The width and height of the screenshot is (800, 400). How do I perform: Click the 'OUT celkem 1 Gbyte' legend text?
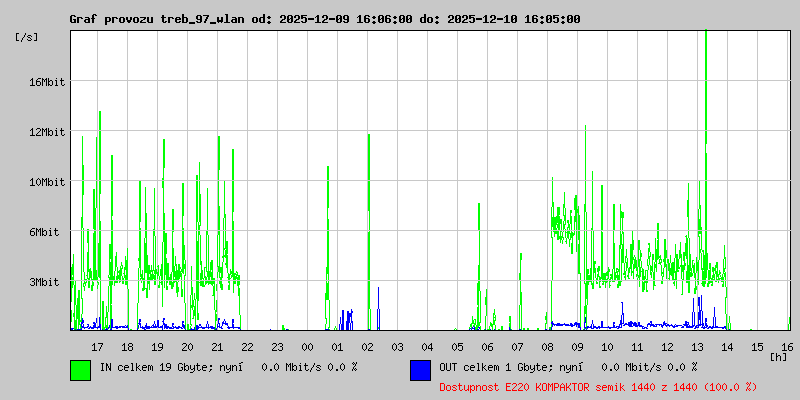[497, 367]
